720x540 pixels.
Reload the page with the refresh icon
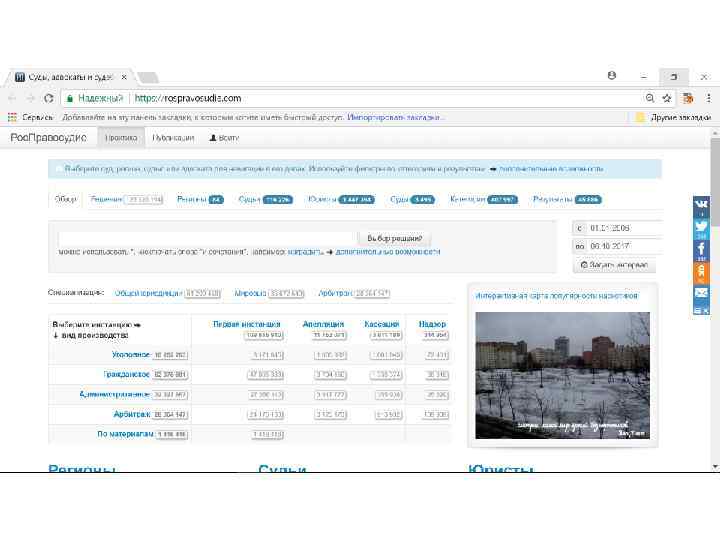(x=49, y=98)
